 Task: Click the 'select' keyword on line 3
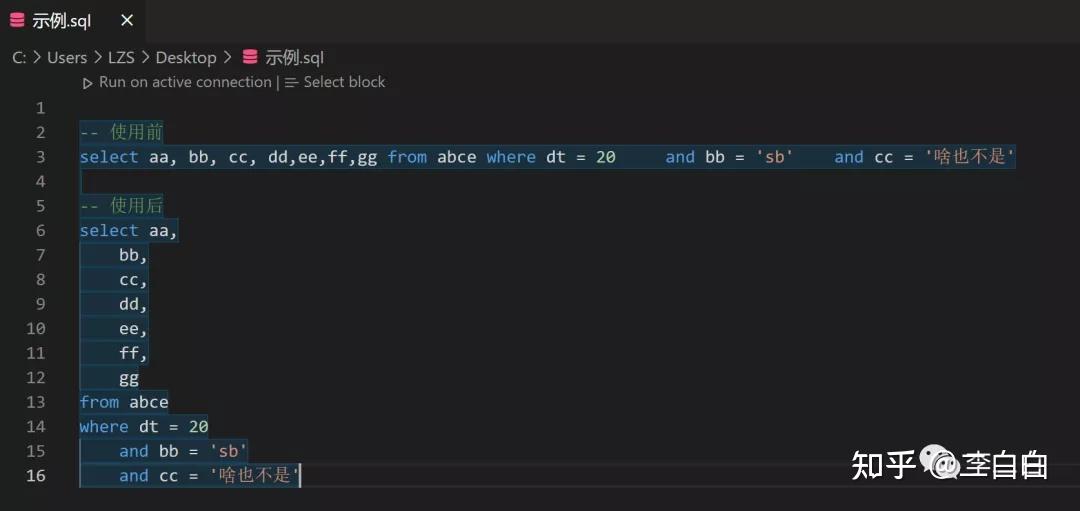click(109, 157)
